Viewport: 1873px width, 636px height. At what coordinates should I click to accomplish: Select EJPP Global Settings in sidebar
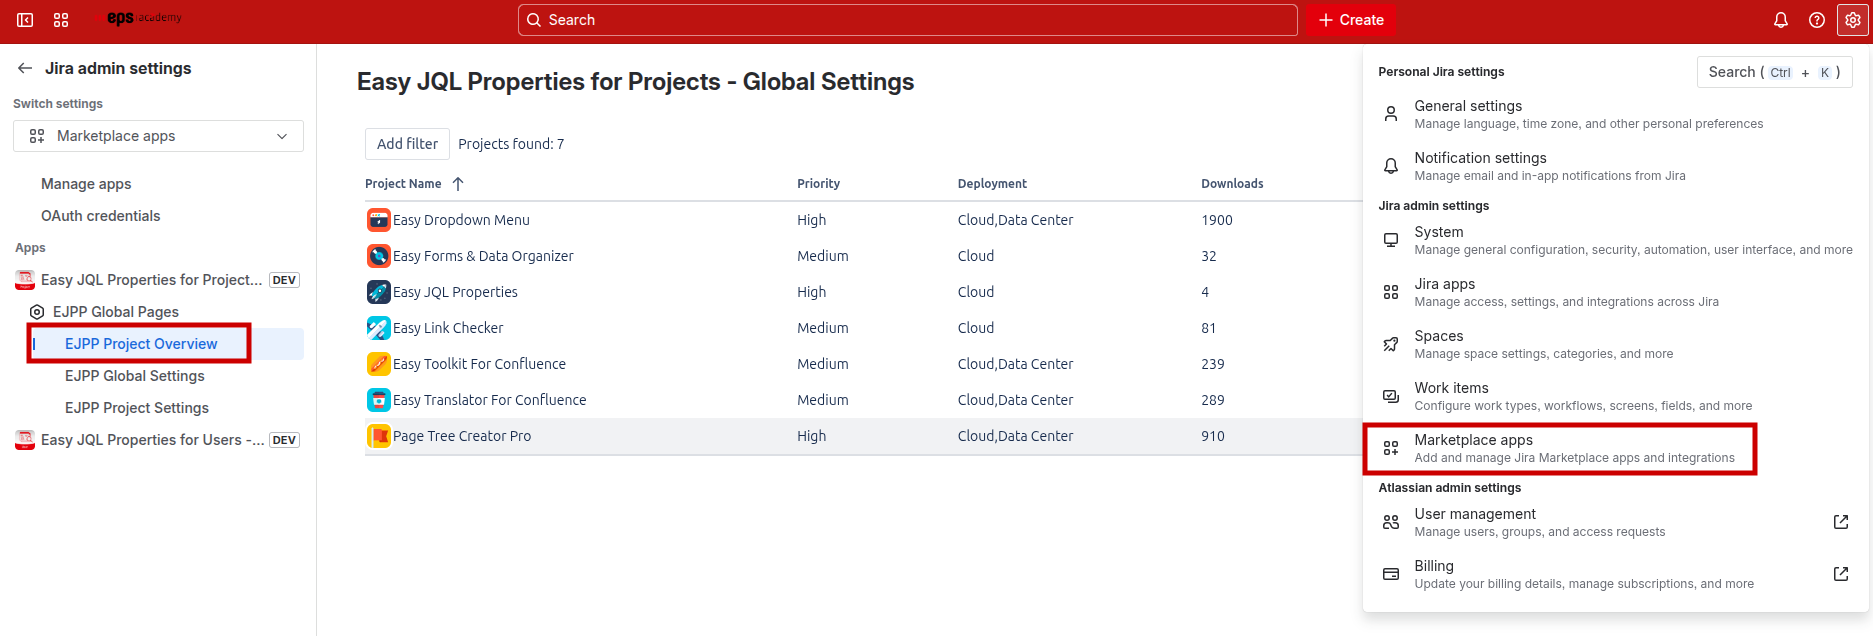click(x=135, y=376)
